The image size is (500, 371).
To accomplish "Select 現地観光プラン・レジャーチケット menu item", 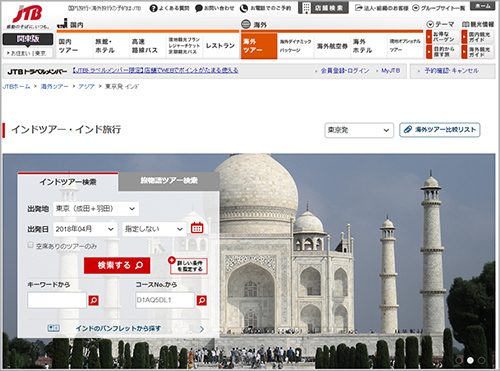I will 184,46.
